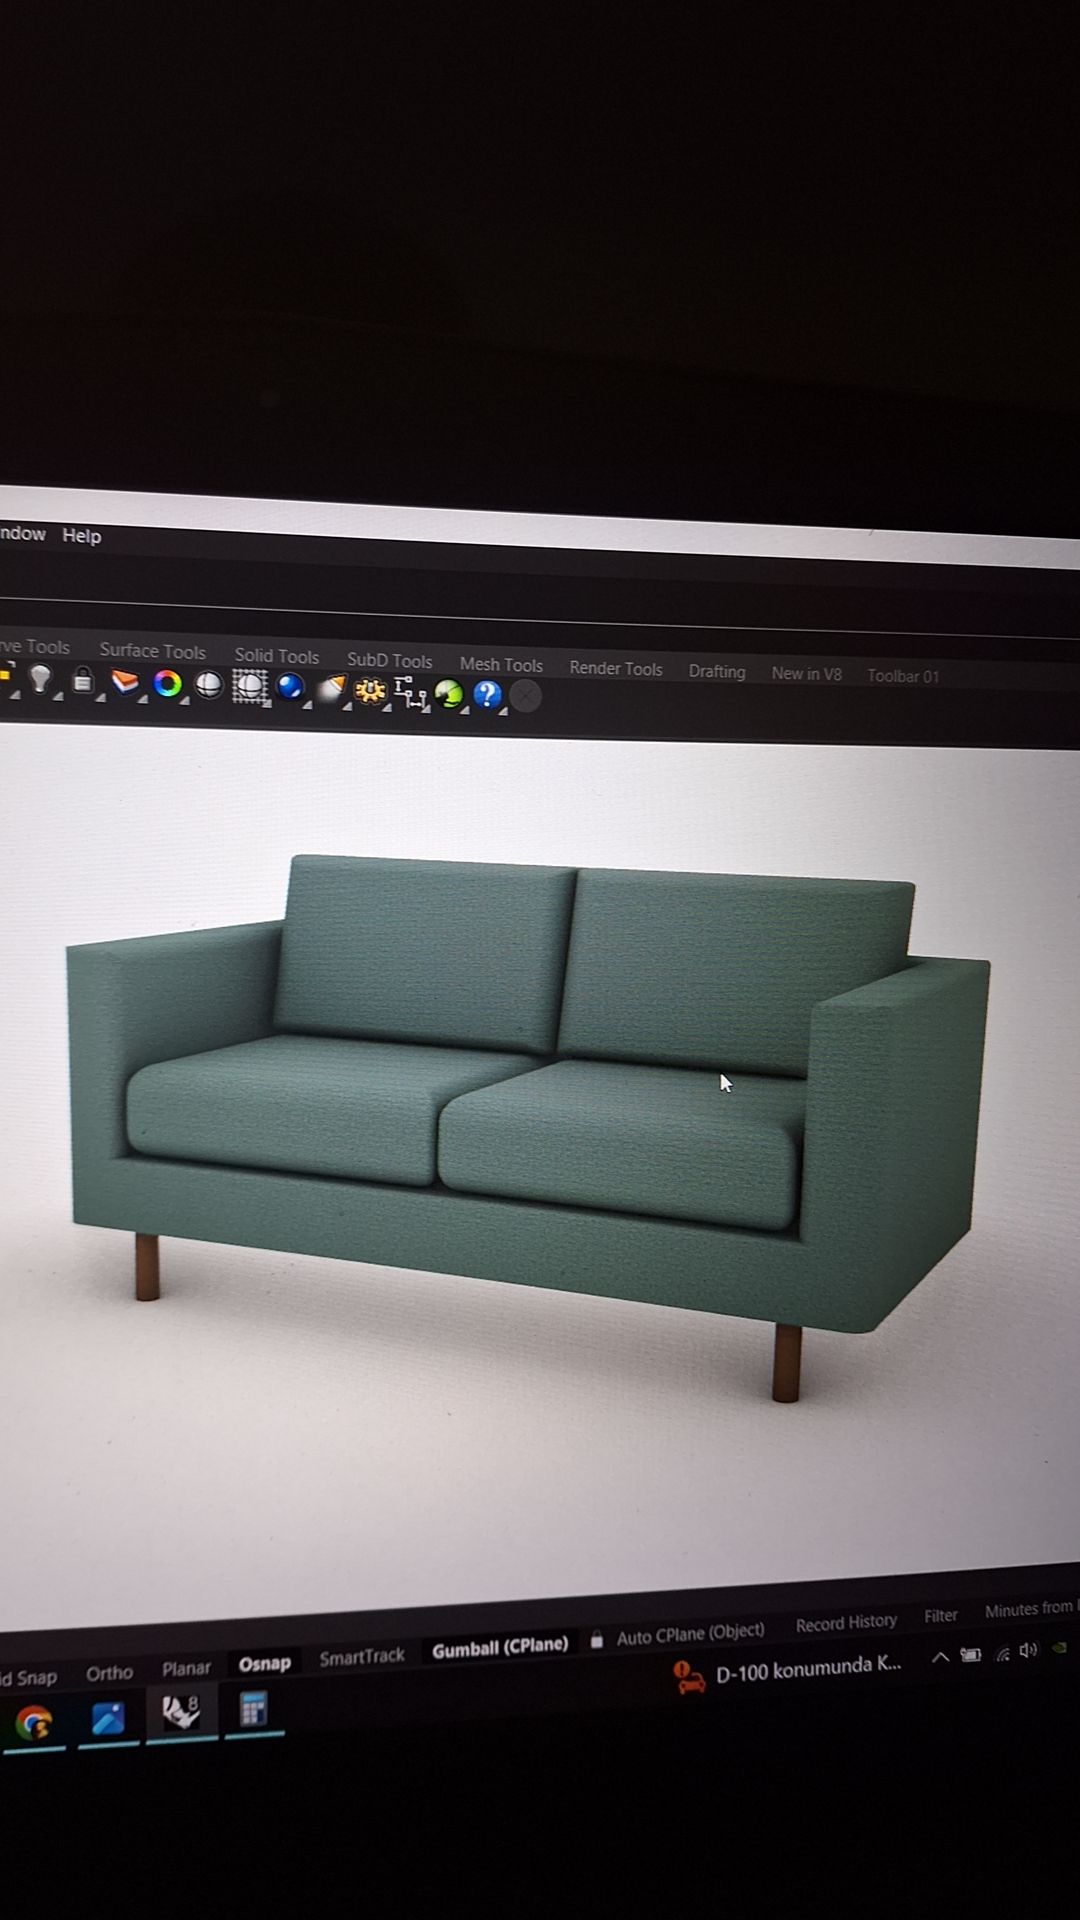Select the shaded sphere display icon
Viewport: 1080px width, 1920px height.
[x=208, y=685]
